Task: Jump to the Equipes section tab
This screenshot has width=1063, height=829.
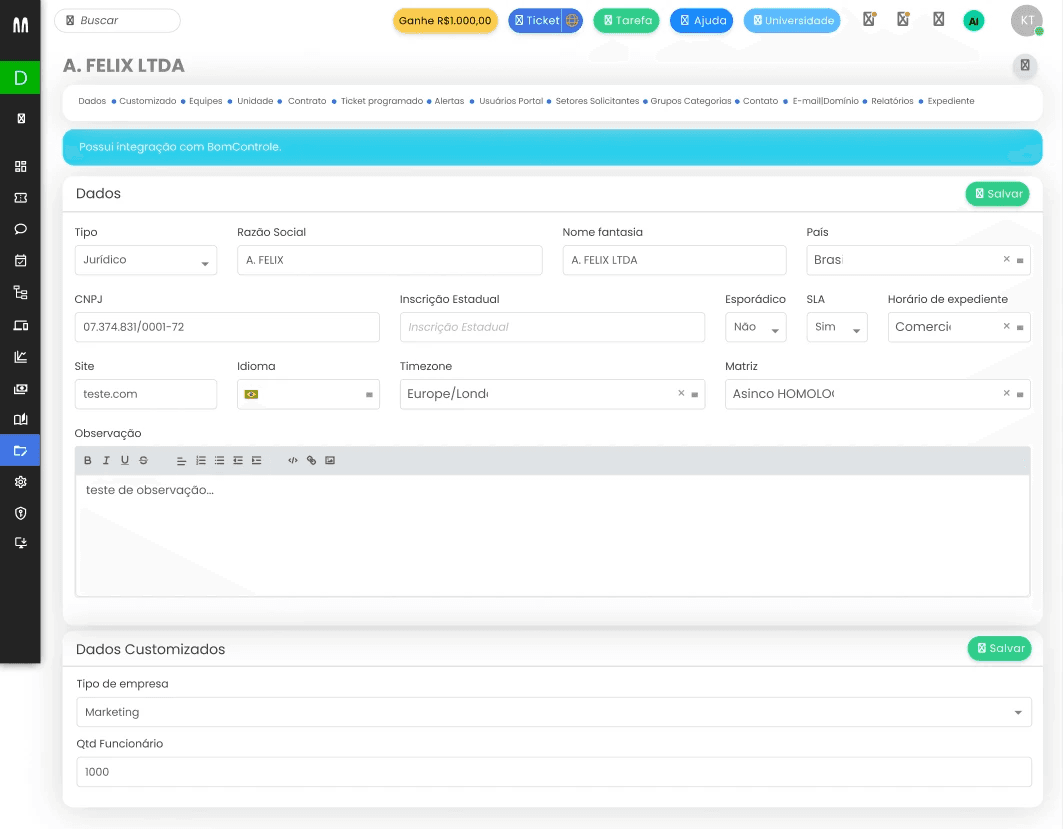Action: pyautogui.click(x=205, y=101)
